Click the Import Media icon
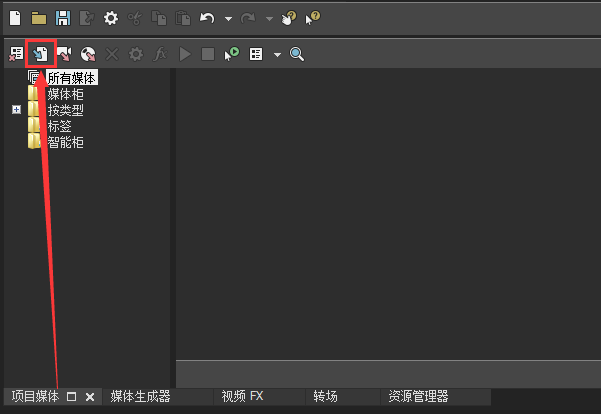 41,54
